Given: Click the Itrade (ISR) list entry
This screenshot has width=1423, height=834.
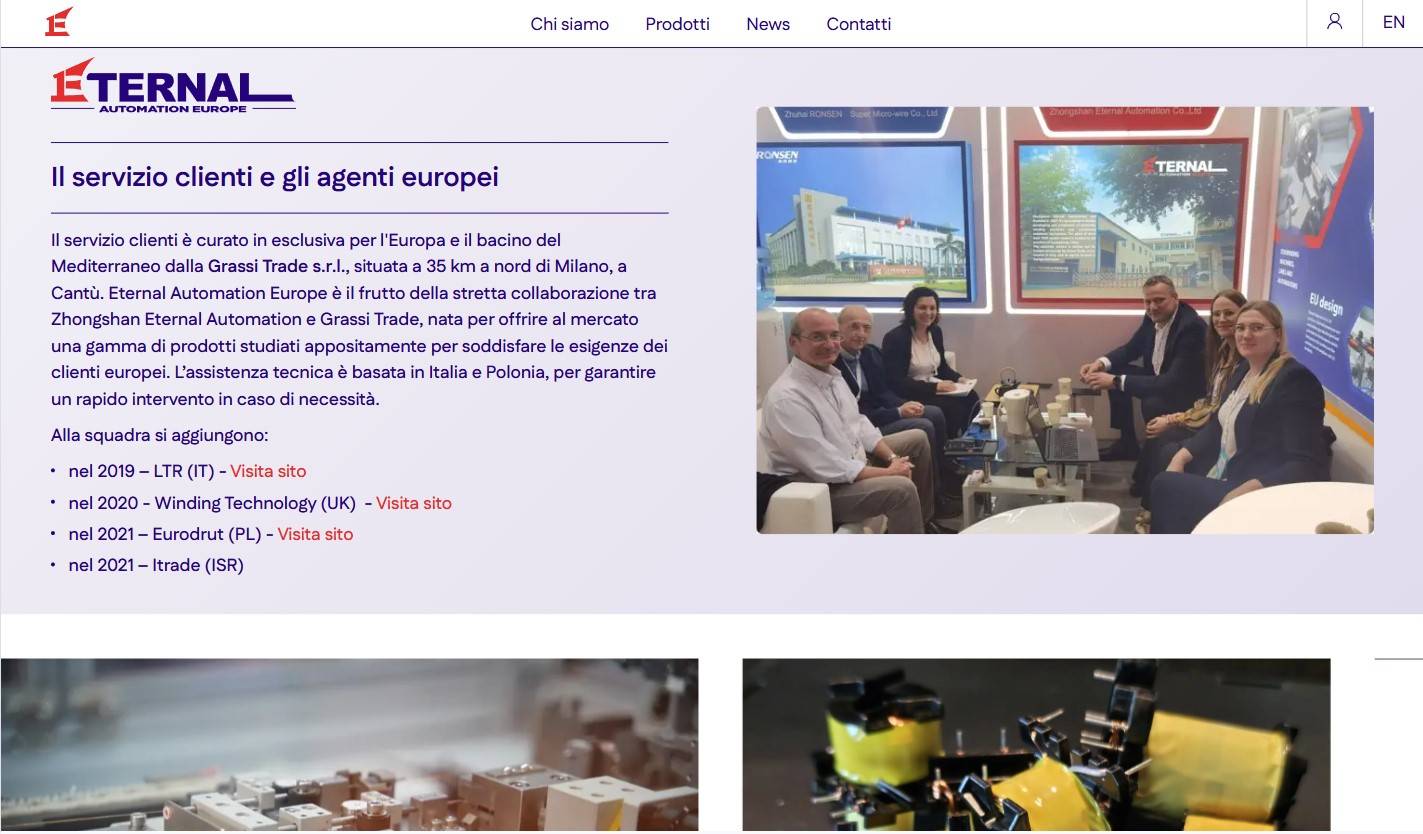Looking at the screenshot, I should (156, 565).
